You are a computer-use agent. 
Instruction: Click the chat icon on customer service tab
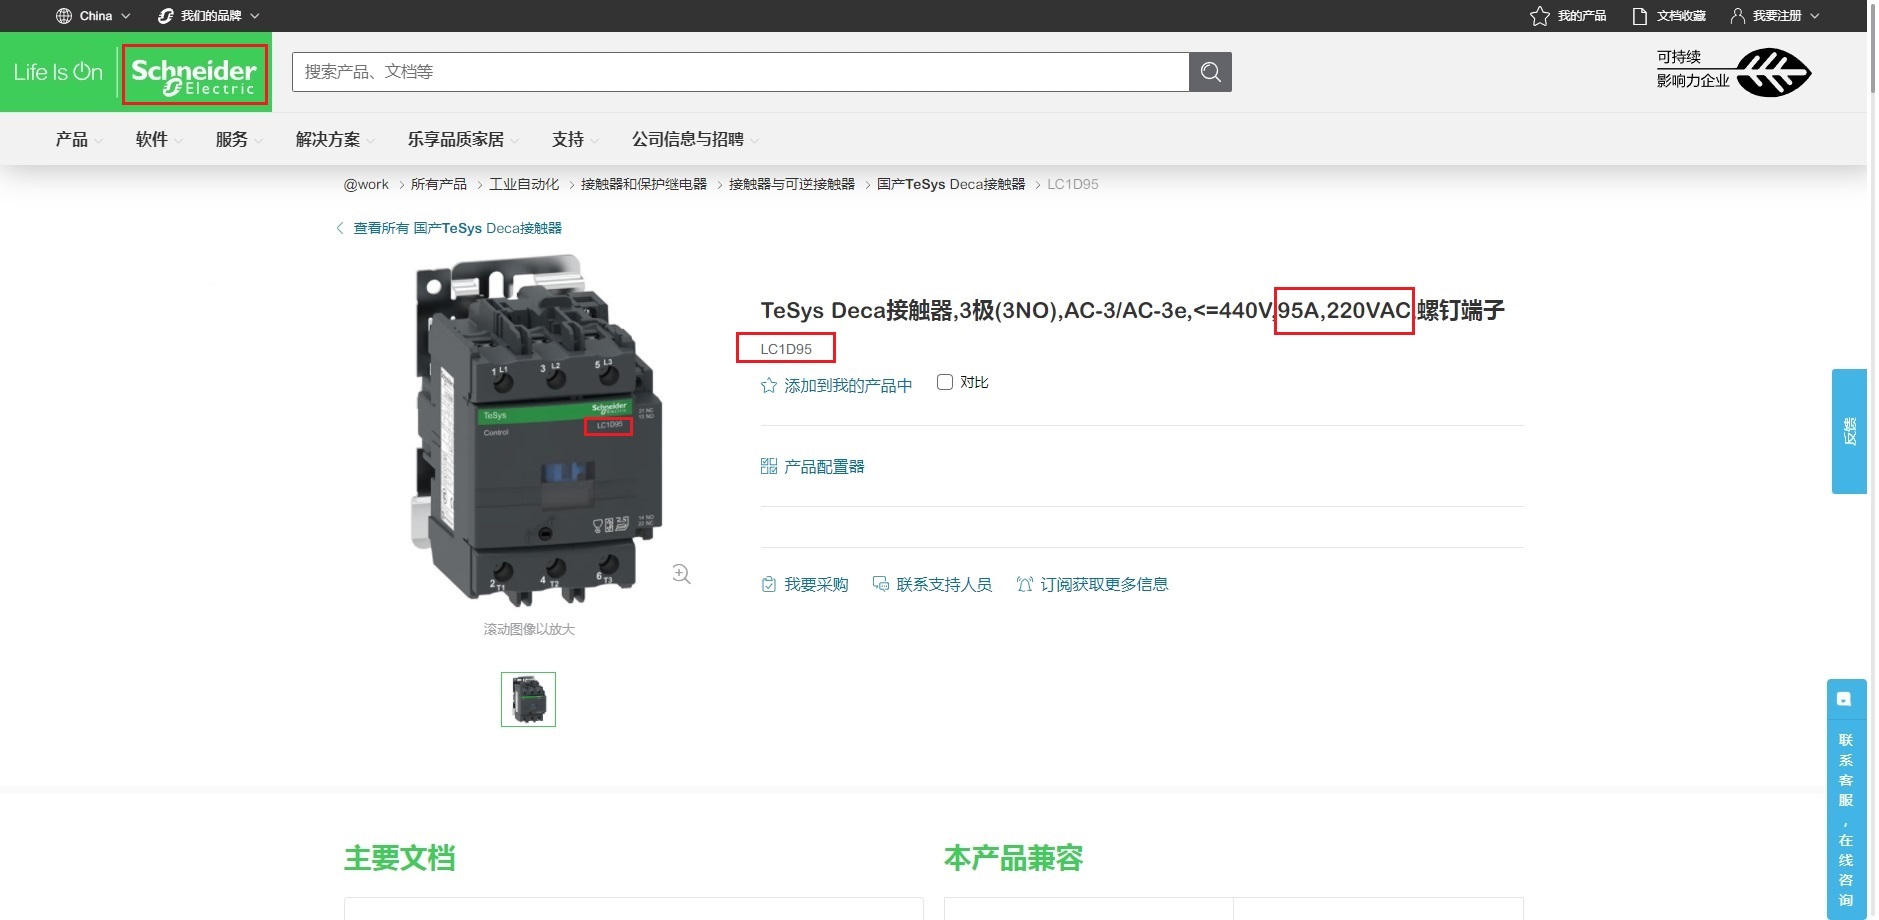[x=1845, y=699]
